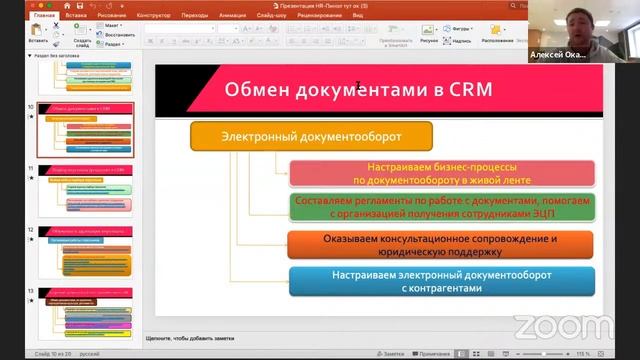Open the Вставить paste dropdown arrow
The image size is (640, 360).
[x=46, y=29]
